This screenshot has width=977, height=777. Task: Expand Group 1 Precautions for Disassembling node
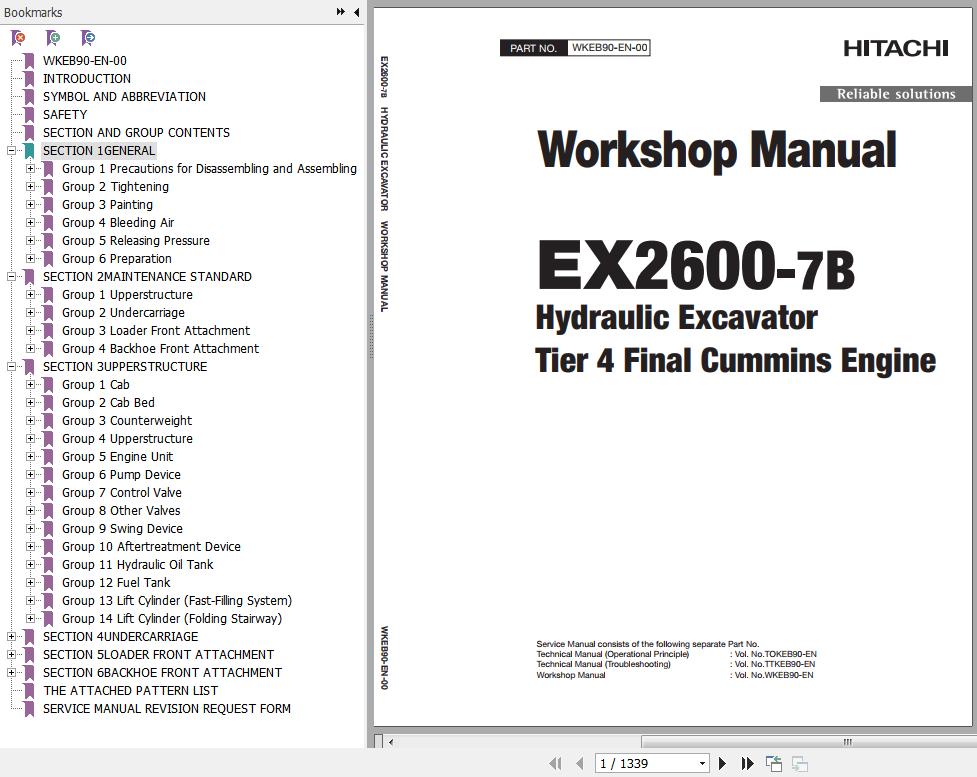point(30,169)
